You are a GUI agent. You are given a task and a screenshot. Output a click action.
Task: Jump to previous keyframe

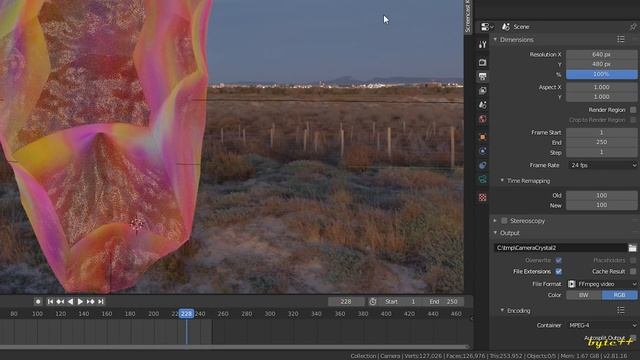(x=60, y=302)
